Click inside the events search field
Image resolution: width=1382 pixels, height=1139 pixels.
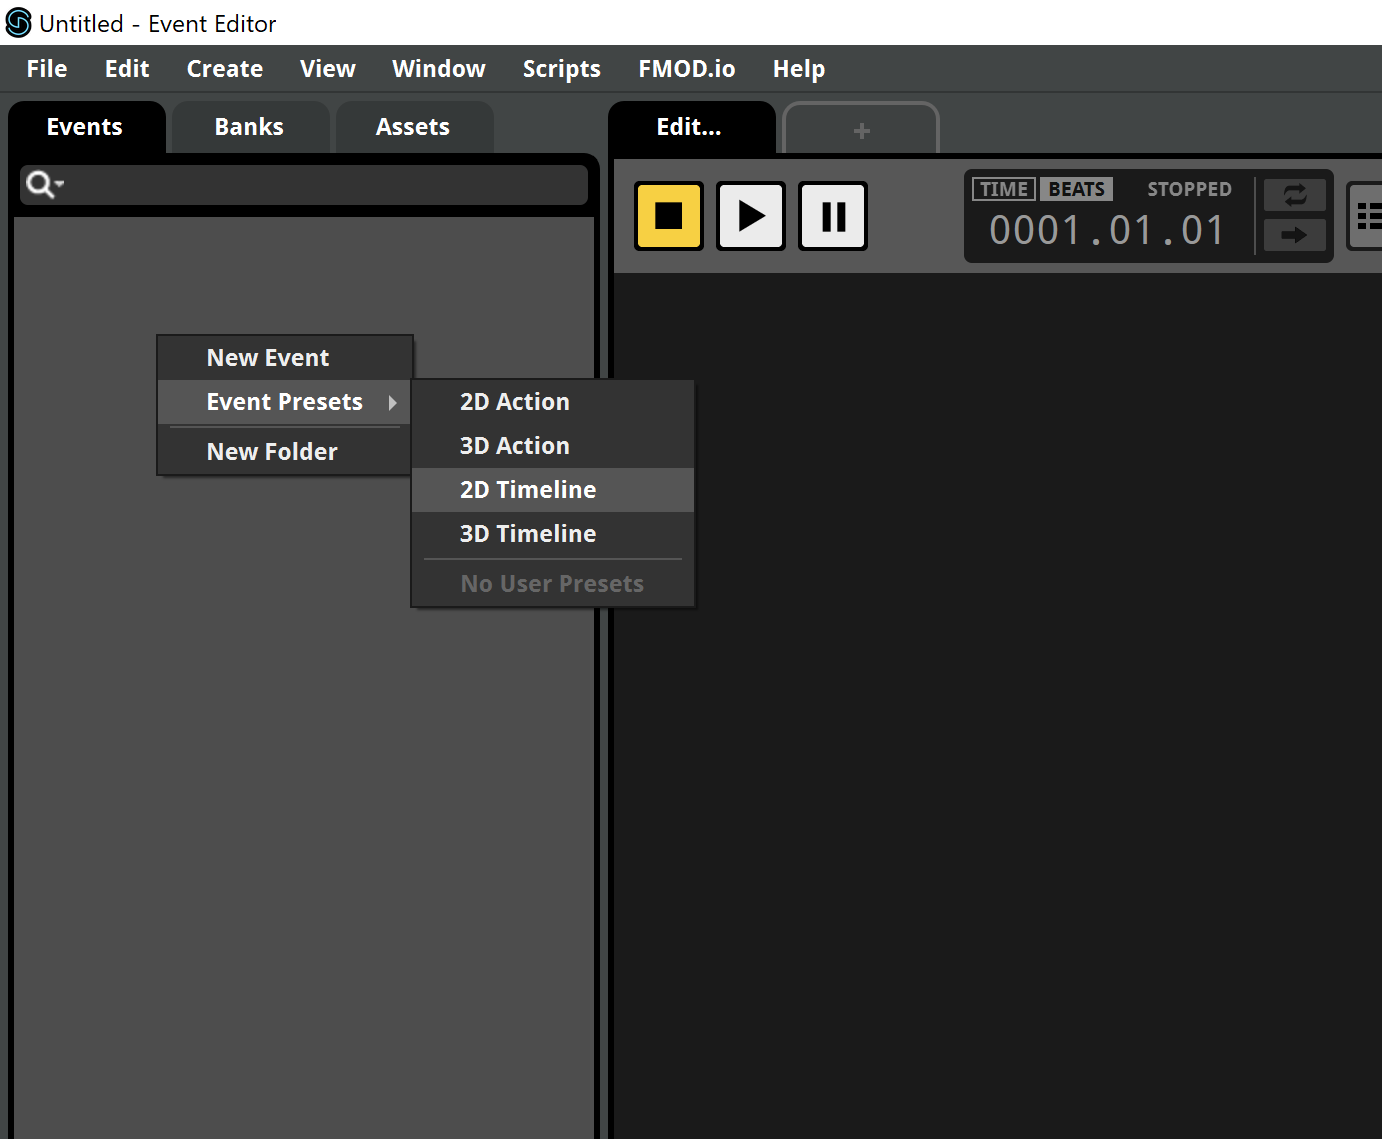point(304,185)
